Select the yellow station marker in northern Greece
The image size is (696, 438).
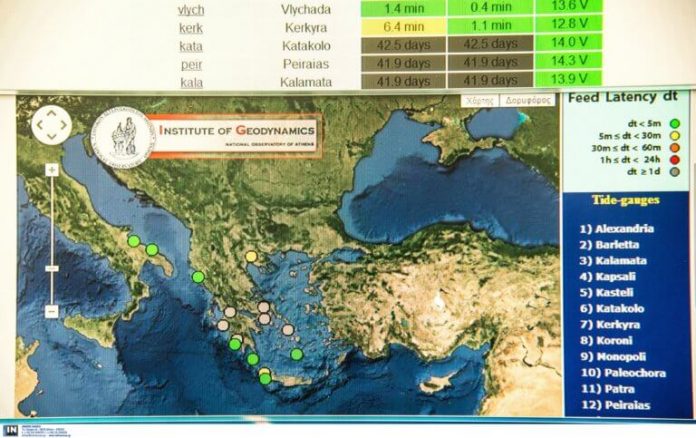coord(251,257)
